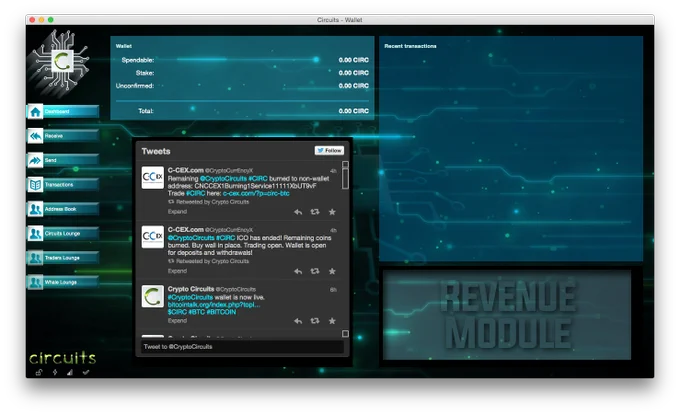Click the Whale Lounge people icon

(x=36, y=282)
